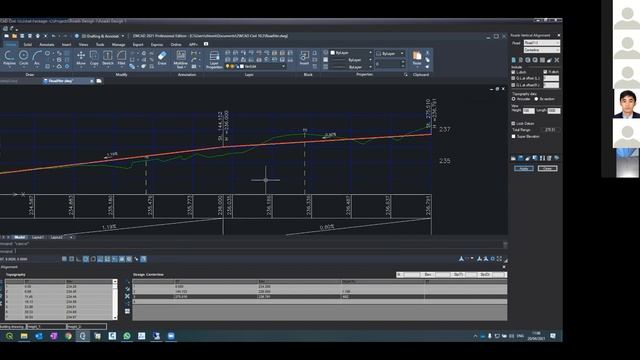Screen dimensions: 640x360
Task: Activate the Stretch tool
Action: pos(108,58)
